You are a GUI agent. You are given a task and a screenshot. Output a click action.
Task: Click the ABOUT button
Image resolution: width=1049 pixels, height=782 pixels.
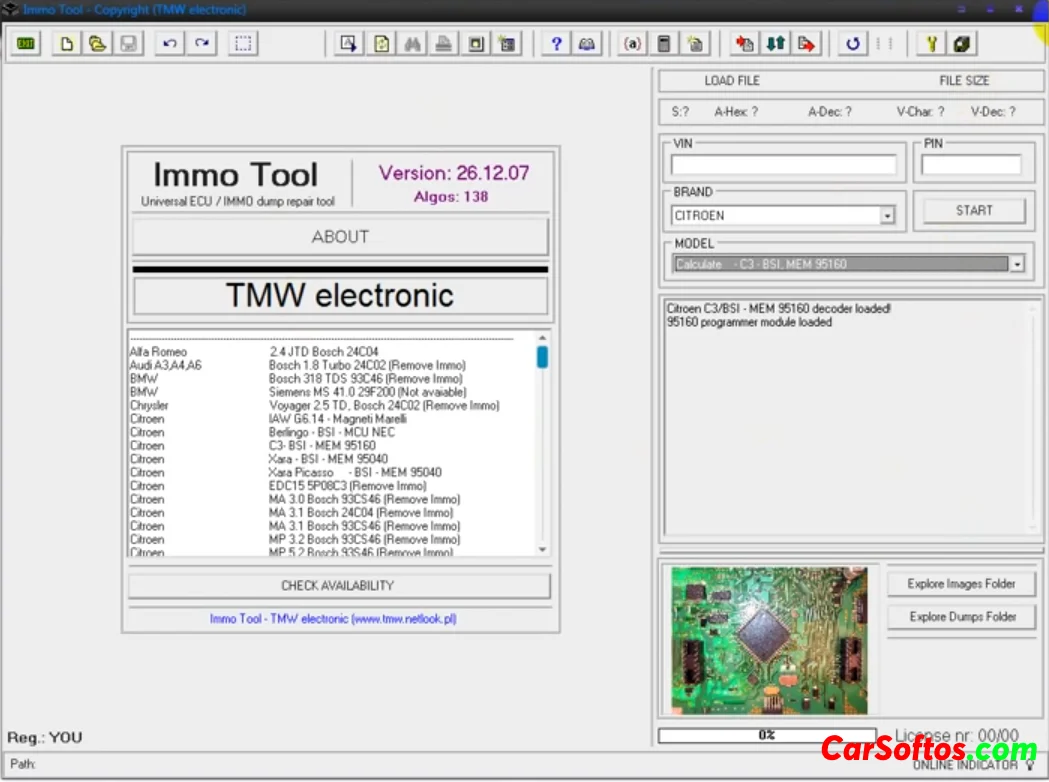pos(340,237)
